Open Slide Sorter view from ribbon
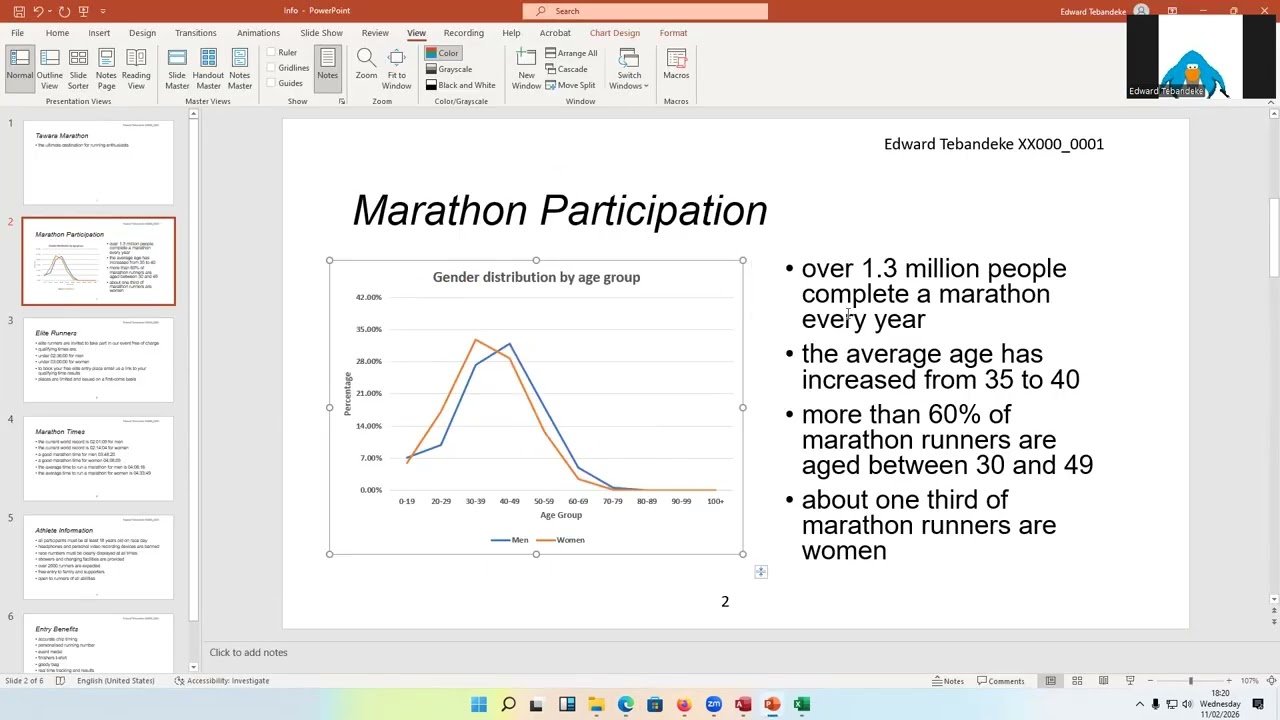 [78, 69]
